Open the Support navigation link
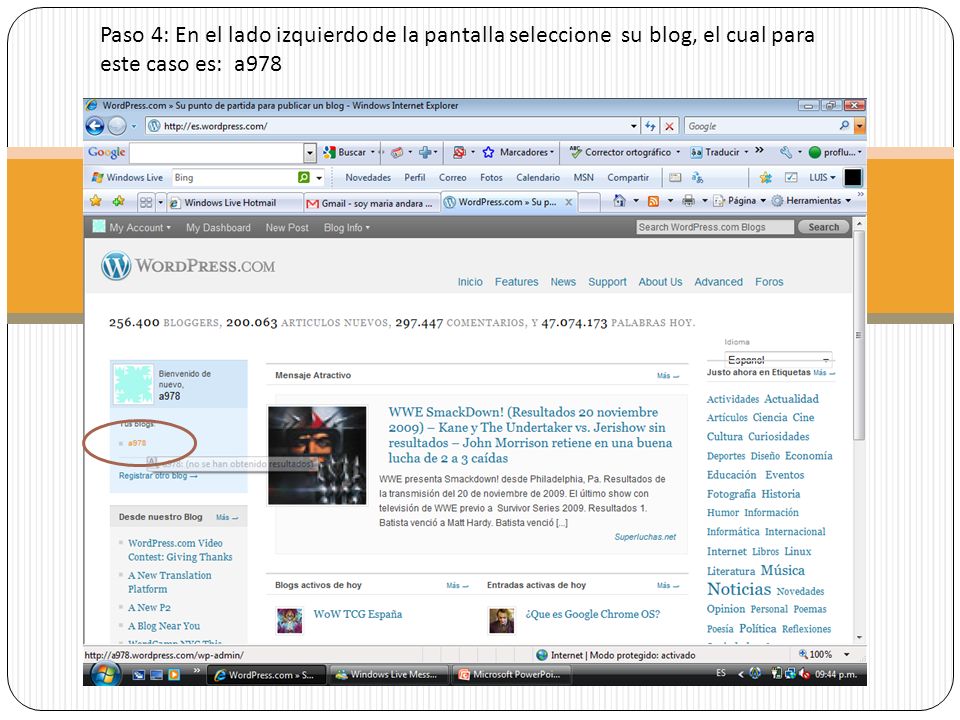 (x=607, y=282)
